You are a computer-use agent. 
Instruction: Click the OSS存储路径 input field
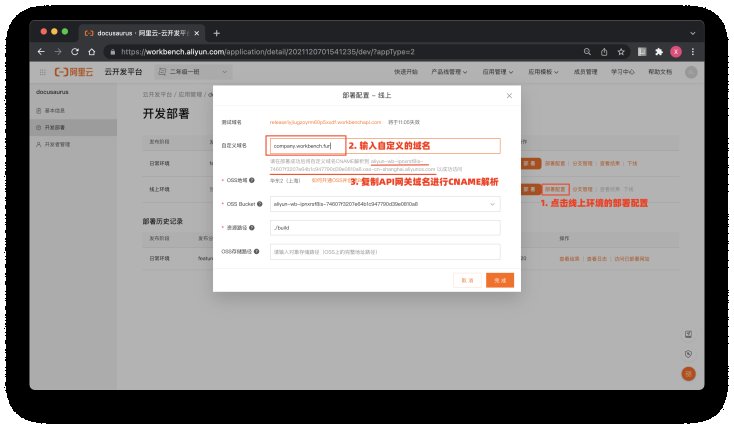click(x=384, y=252)
